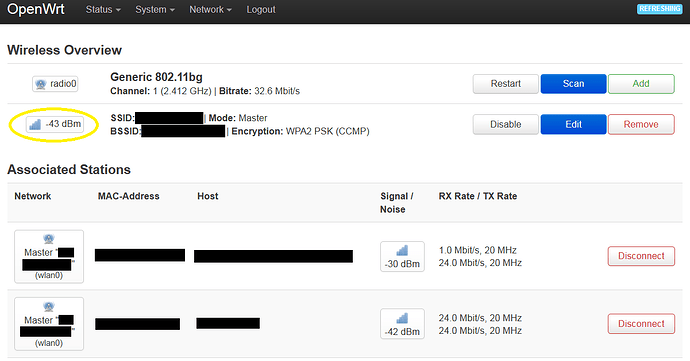The height and width of the screenshot is (361, 690).
Task: Click the wlan0 network icon in first station row
Action: coord(49,239)
